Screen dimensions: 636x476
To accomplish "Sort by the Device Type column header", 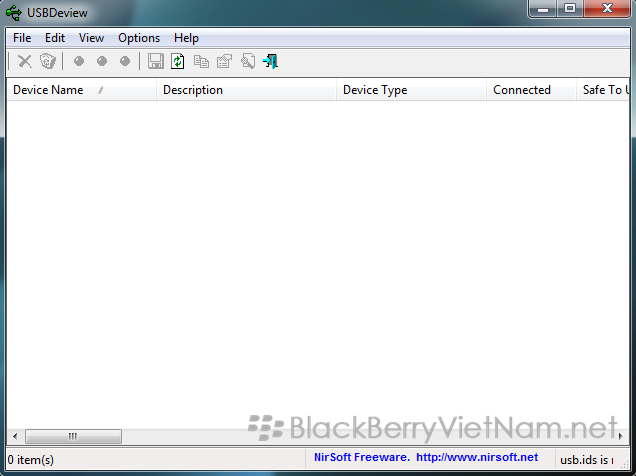I will pos(375,90).
